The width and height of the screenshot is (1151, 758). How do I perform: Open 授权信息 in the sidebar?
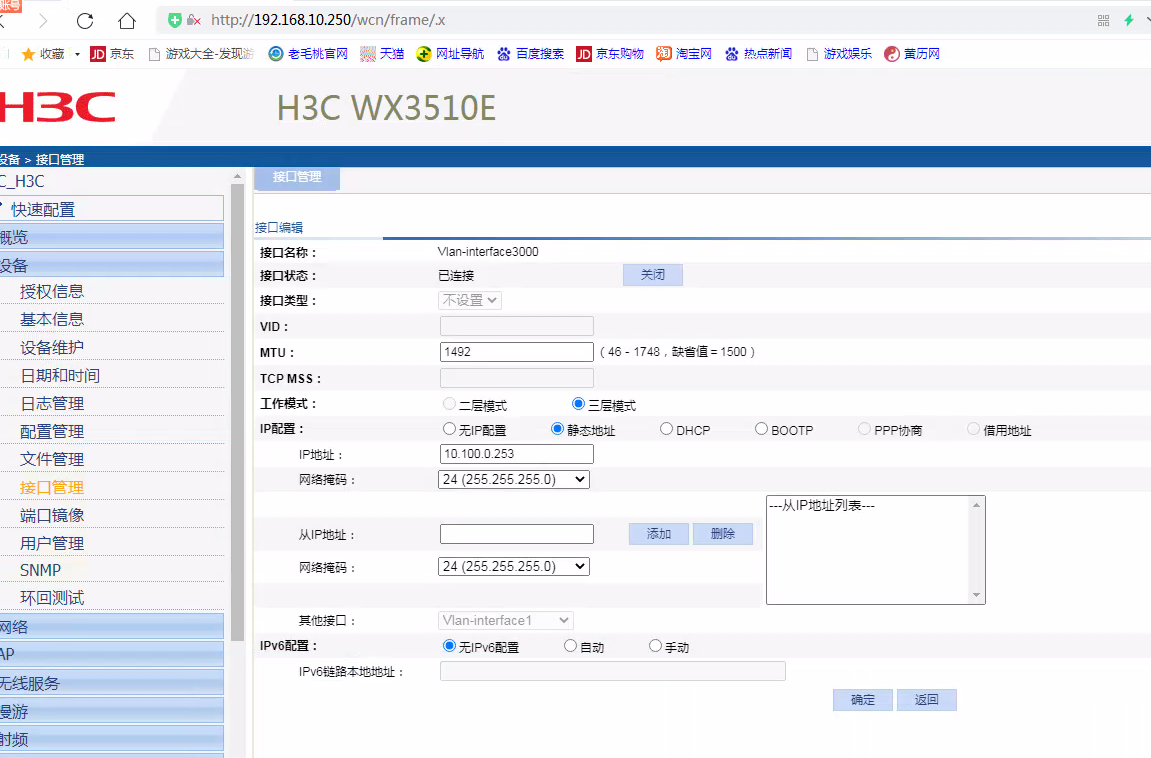52,291
